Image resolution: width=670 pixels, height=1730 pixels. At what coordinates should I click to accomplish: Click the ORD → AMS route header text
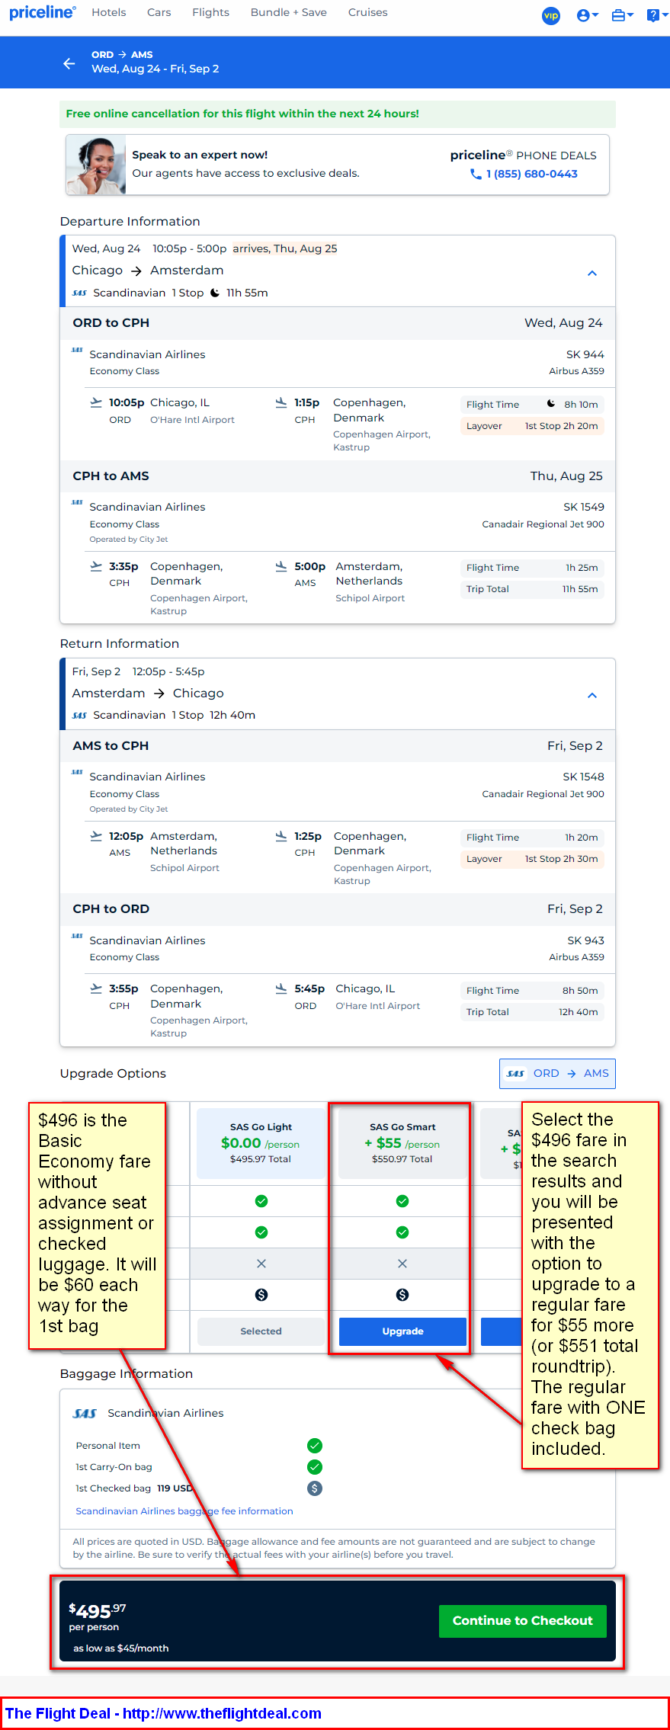click(x=122, y=55)
